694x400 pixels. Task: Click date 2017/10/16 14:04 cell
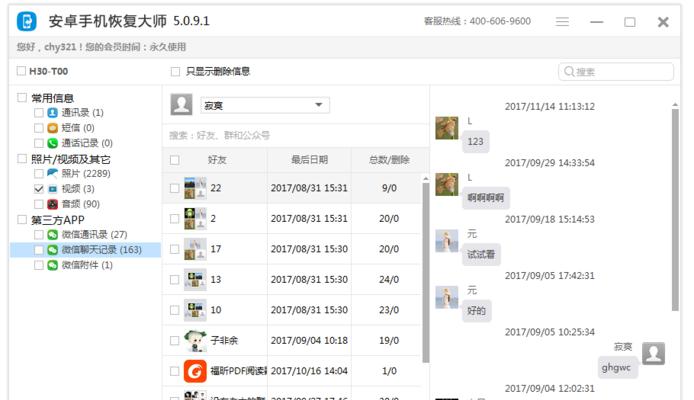click(309, 371)
